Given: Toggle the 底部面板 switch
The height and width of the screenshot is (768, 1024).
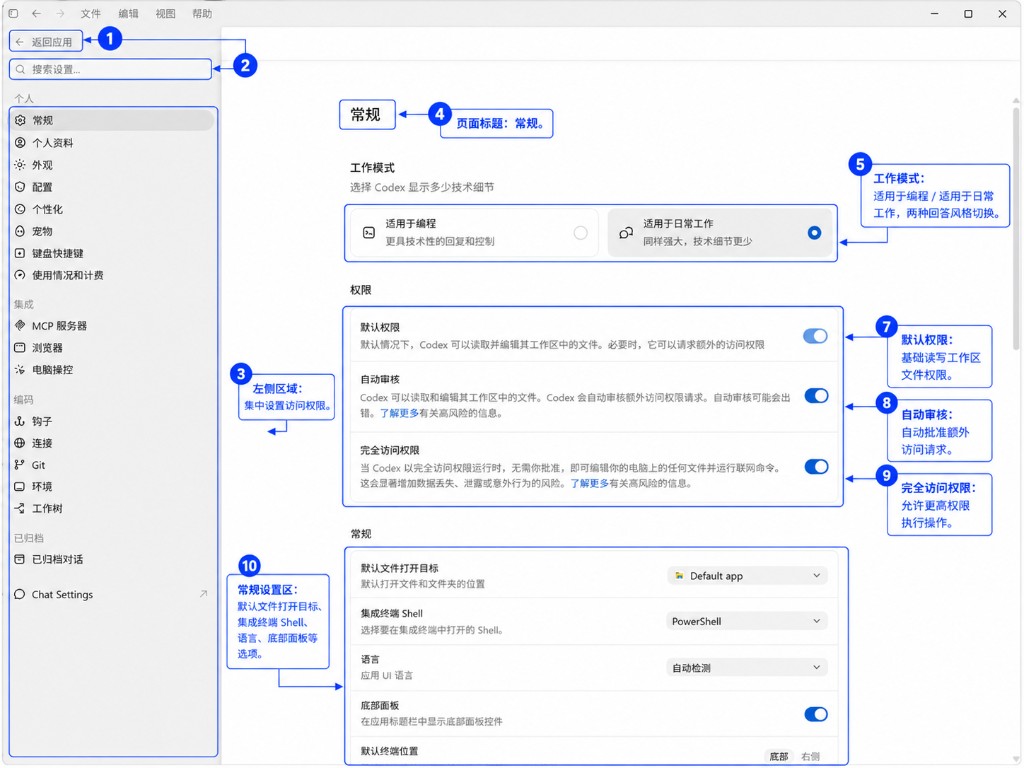Looking at the screenshot, I should click(816, 714).
